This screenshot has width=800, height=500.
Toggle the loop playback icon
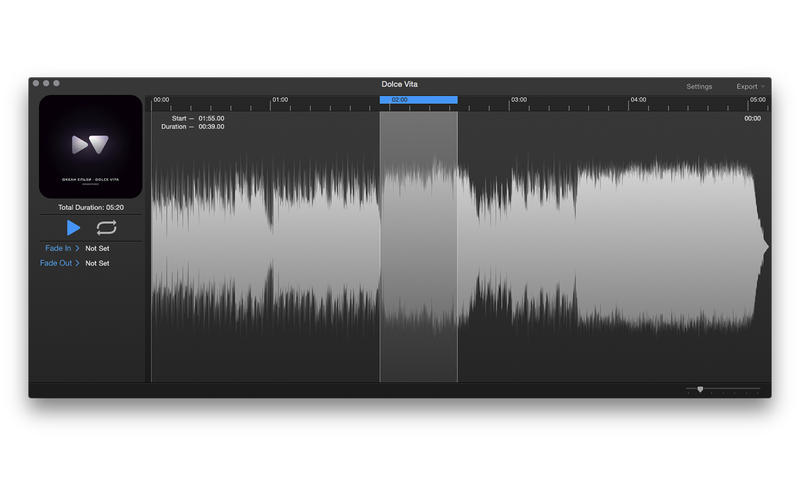106,227
